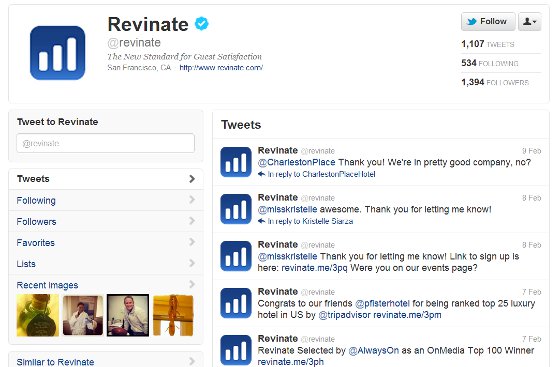This screenshot has width=560, height=367.
Task: Open the user actions dropdown beside Follow
Action: tap(530, 21)
